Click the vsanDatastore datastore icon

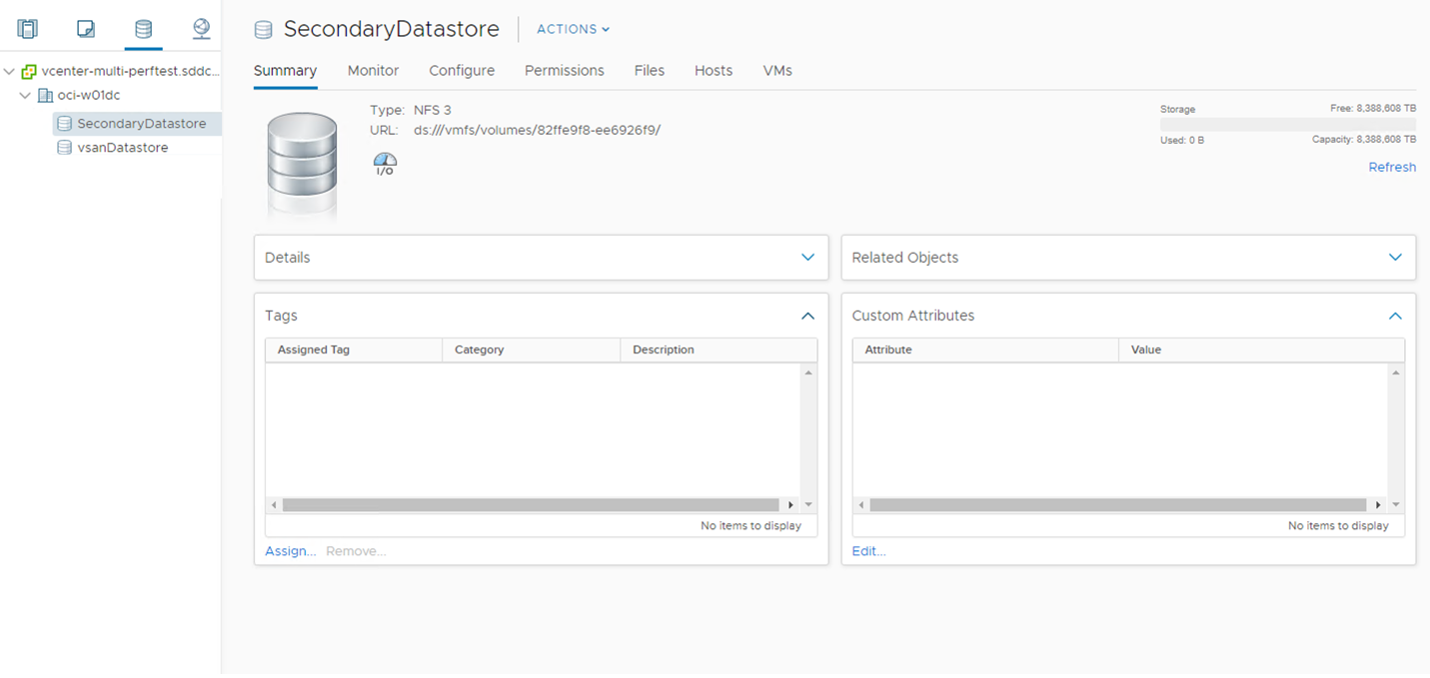(x=64, y=147)
